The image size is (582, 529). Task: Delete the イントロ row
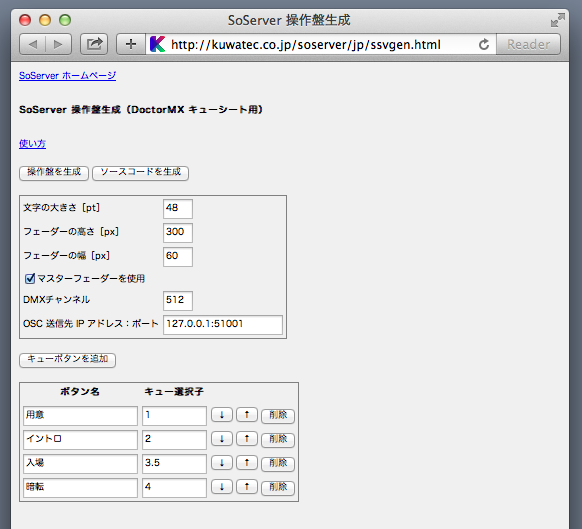tap(278, 440)
